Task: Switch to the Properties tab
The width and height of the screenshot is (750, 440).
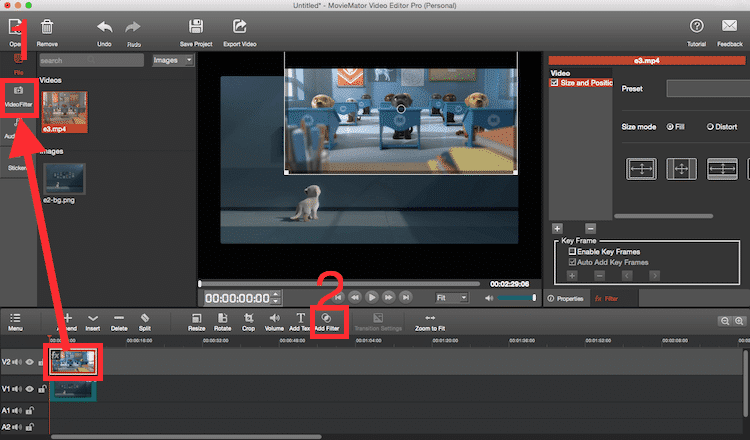Action: [x=566, y=298]
